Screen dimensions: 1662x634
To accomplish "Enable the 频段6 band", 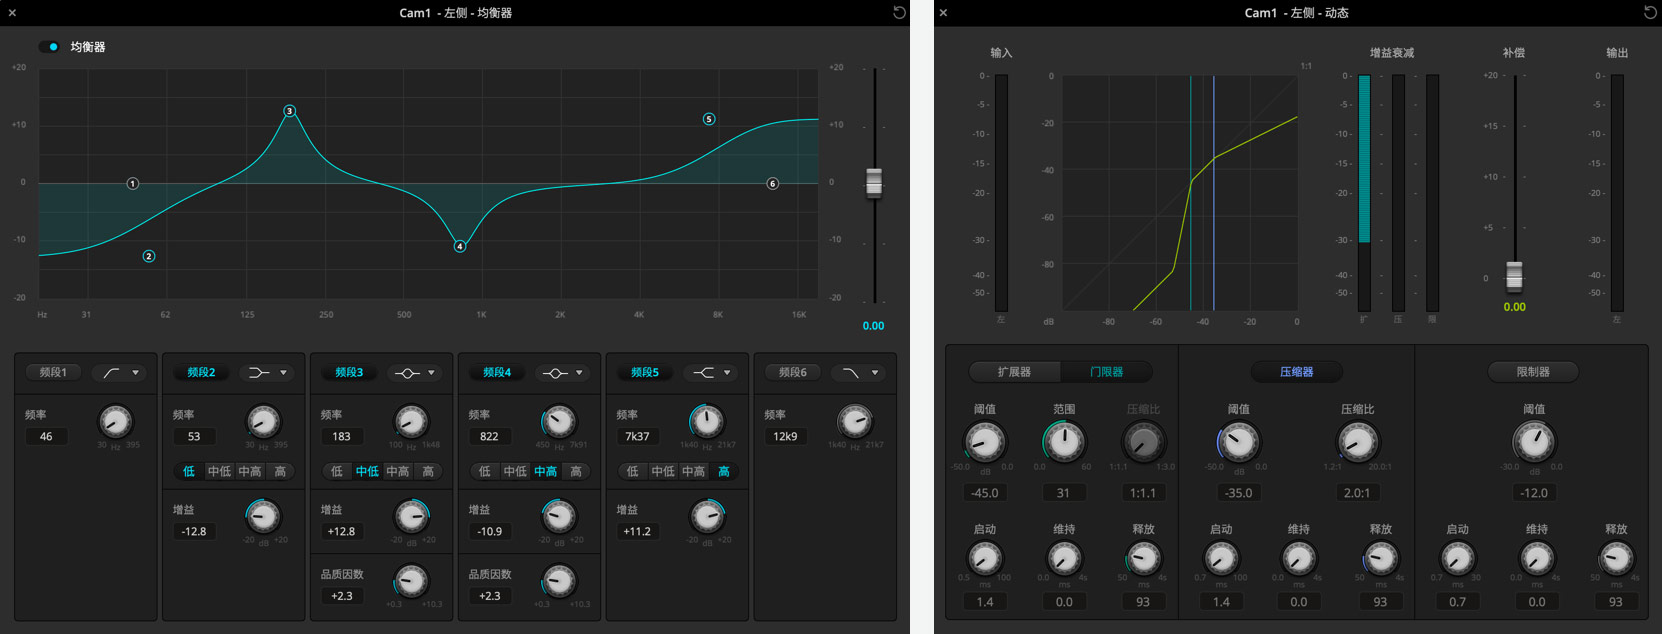I will coord(793,373).
